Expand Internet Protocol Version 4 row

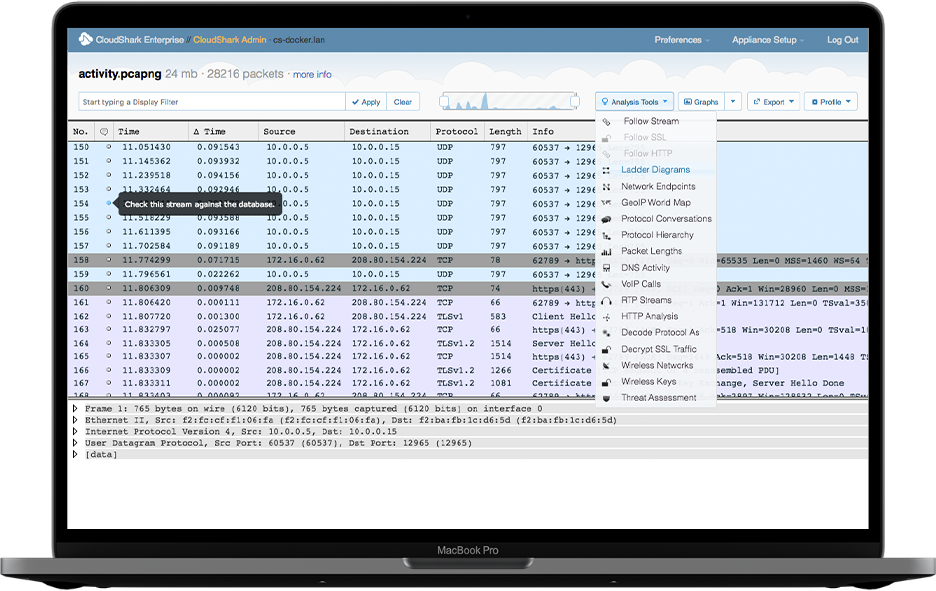coord(75,432)
